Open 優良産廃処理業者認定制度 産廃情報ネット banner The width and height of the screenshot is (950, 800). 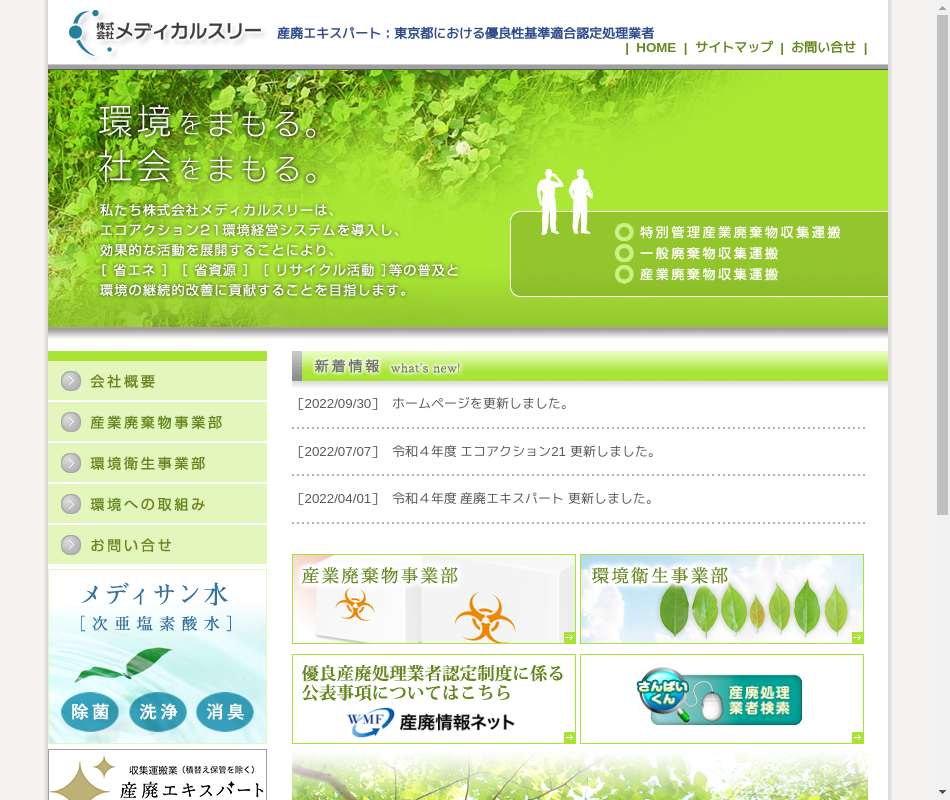434,699
